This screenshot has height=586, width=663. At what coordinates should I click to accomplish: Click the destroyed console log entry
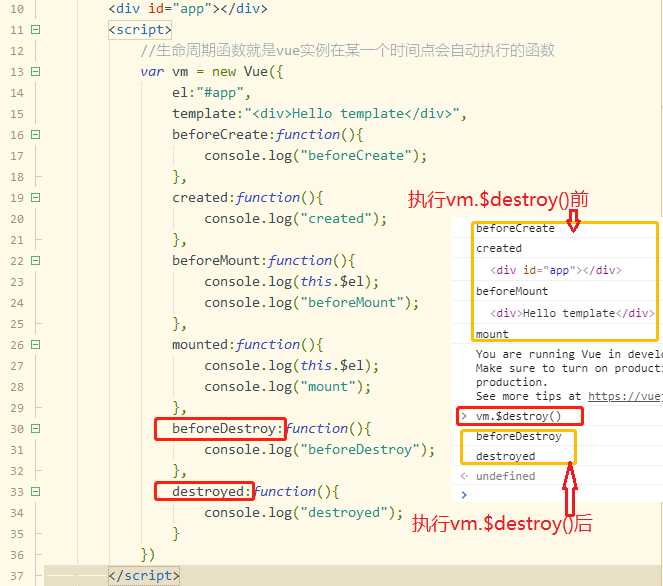(x=505, y=456)
